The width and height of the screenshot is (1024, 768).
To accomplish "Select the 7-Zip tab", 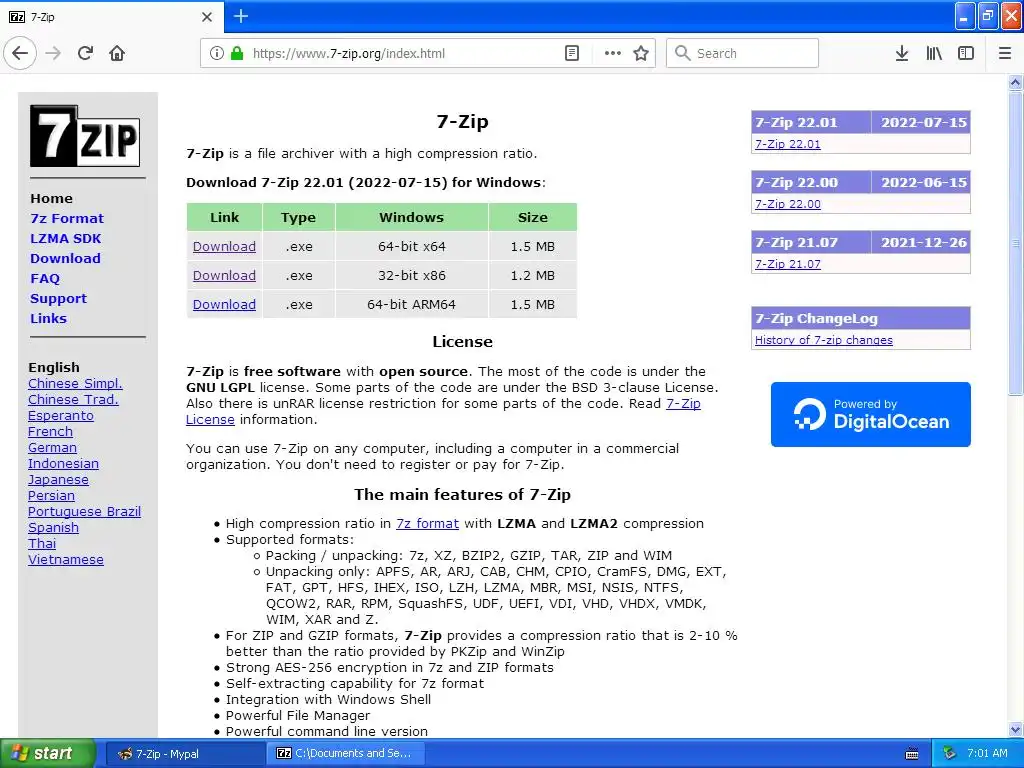I will (x=112, y=17).
